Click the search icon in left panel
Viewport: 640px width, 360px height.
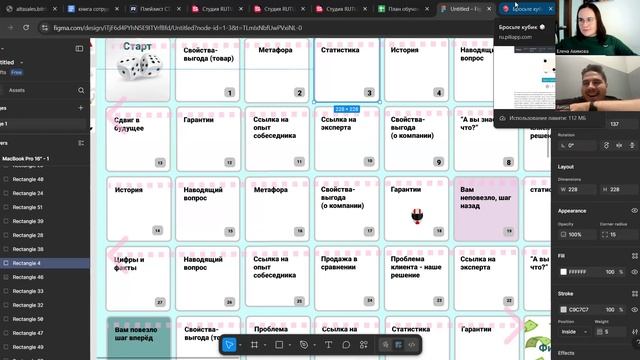click(81, 90)
